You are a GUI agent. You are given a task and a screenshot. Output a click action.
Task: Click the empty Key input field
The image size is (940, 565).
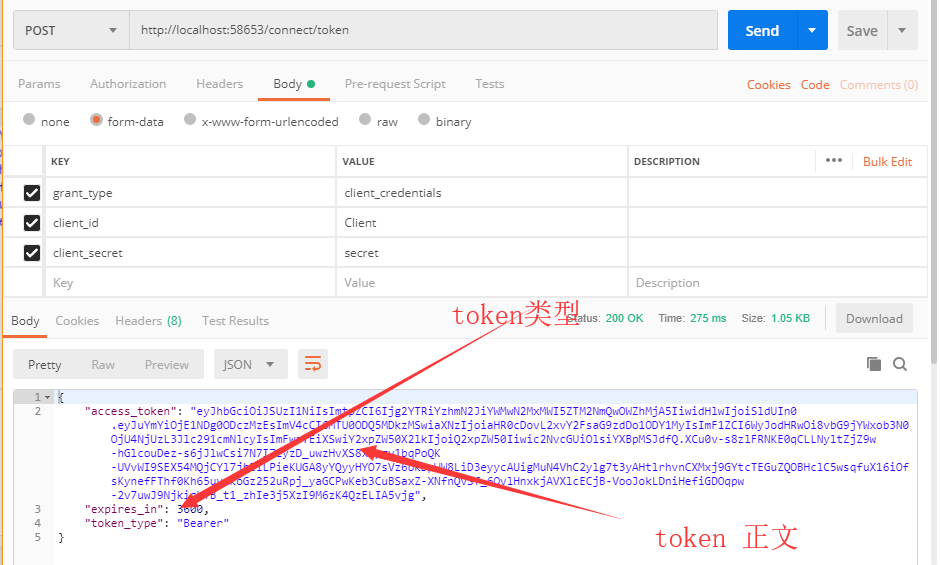pos(191,282)
